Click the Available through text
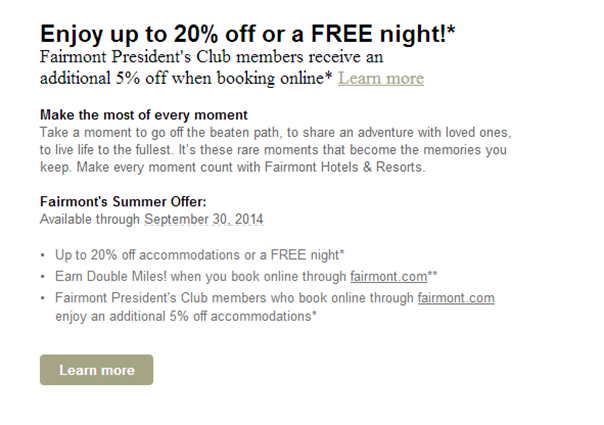 90,219
